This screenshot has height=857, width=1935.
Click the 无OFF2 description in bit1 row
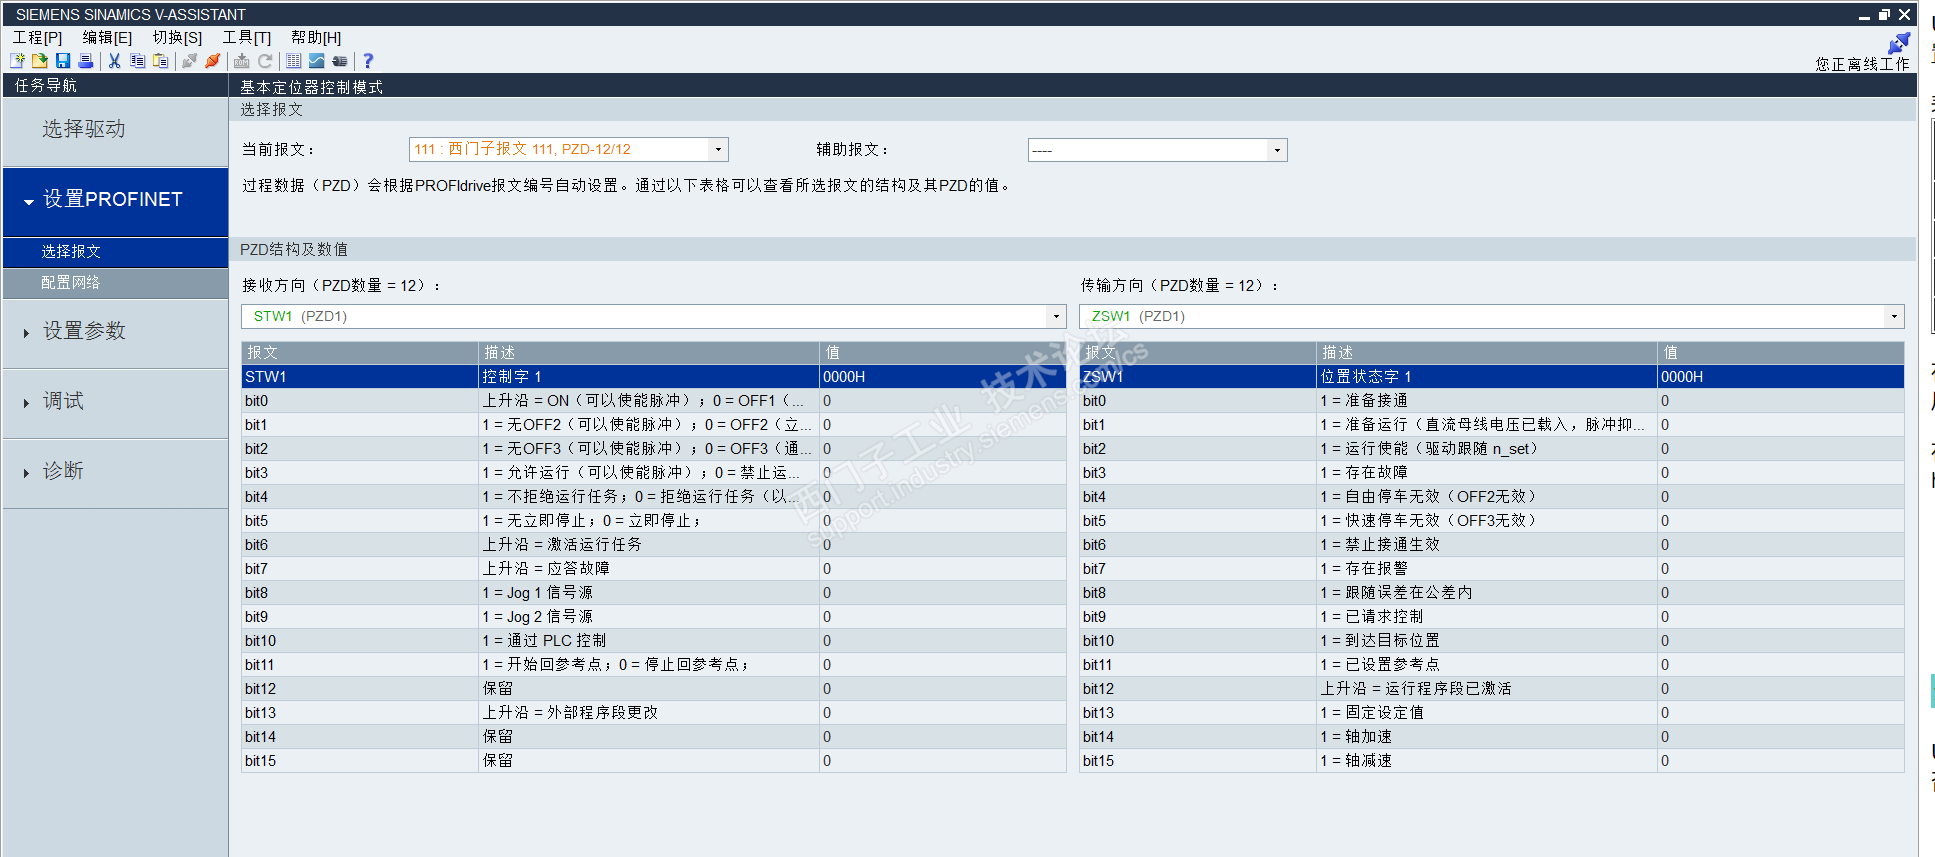tap(648, 425)
